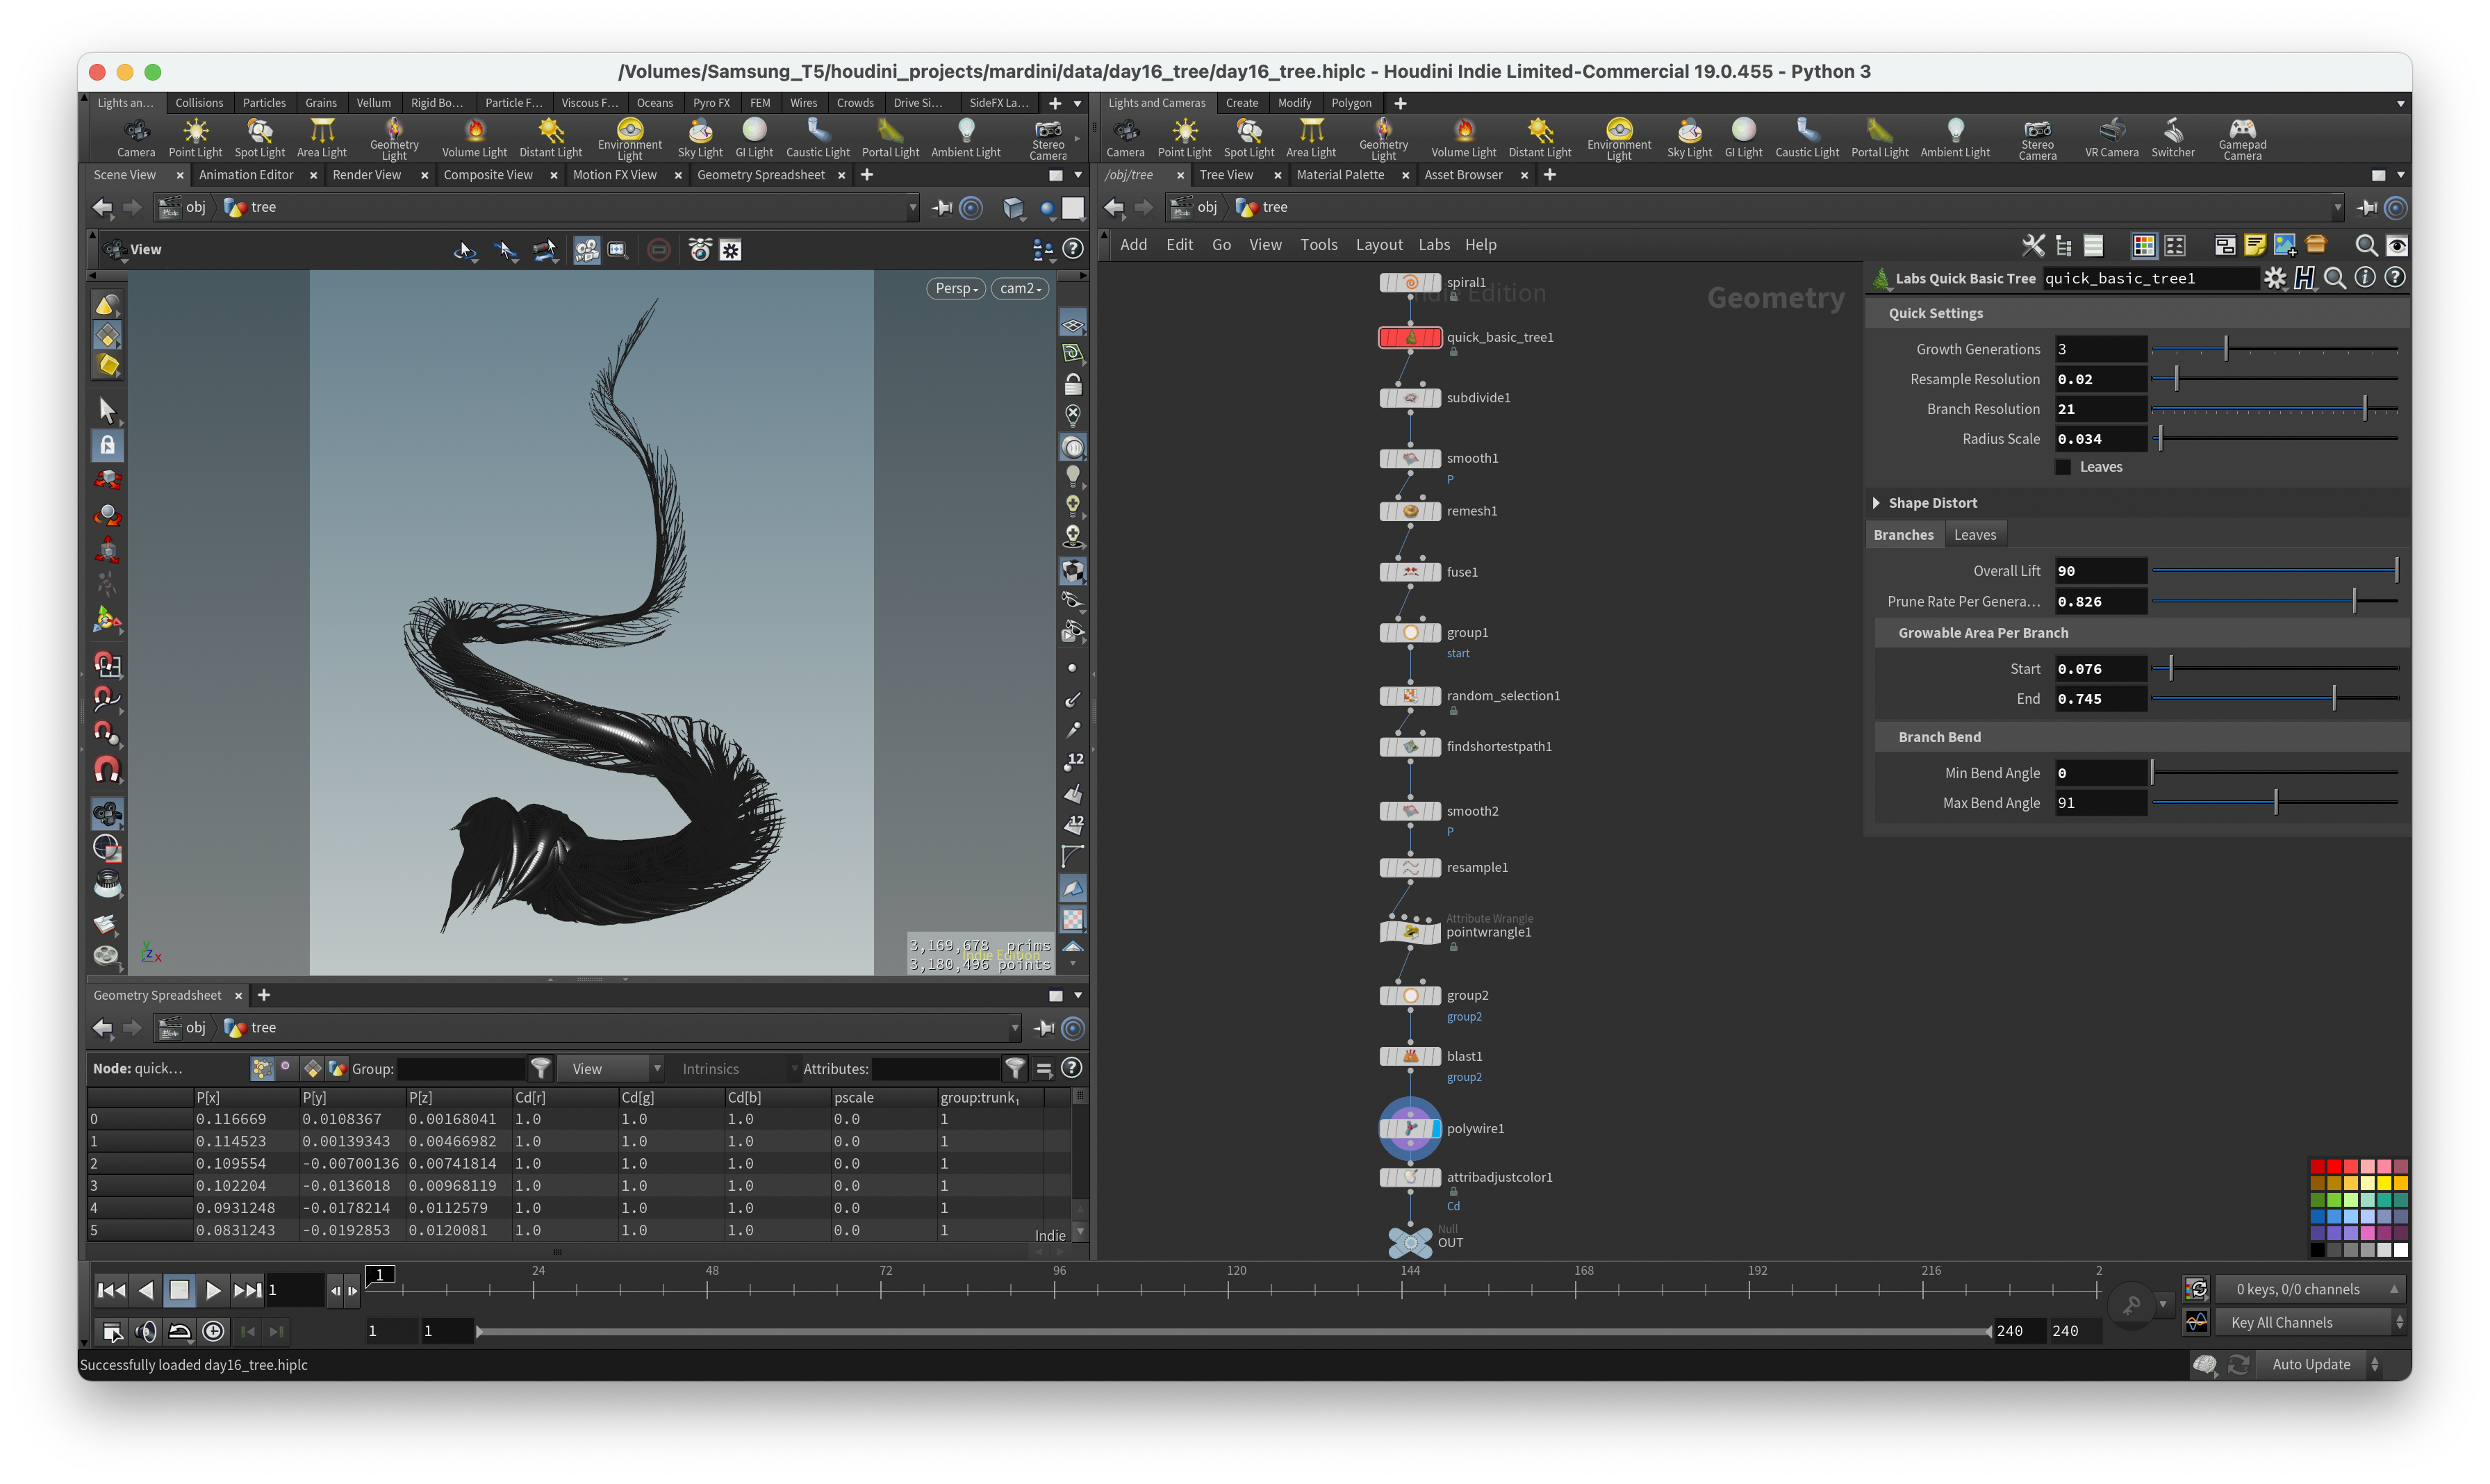Open the viewport help question mark icon
The image size is (2490, 1484).
(x=1072, y=249)
